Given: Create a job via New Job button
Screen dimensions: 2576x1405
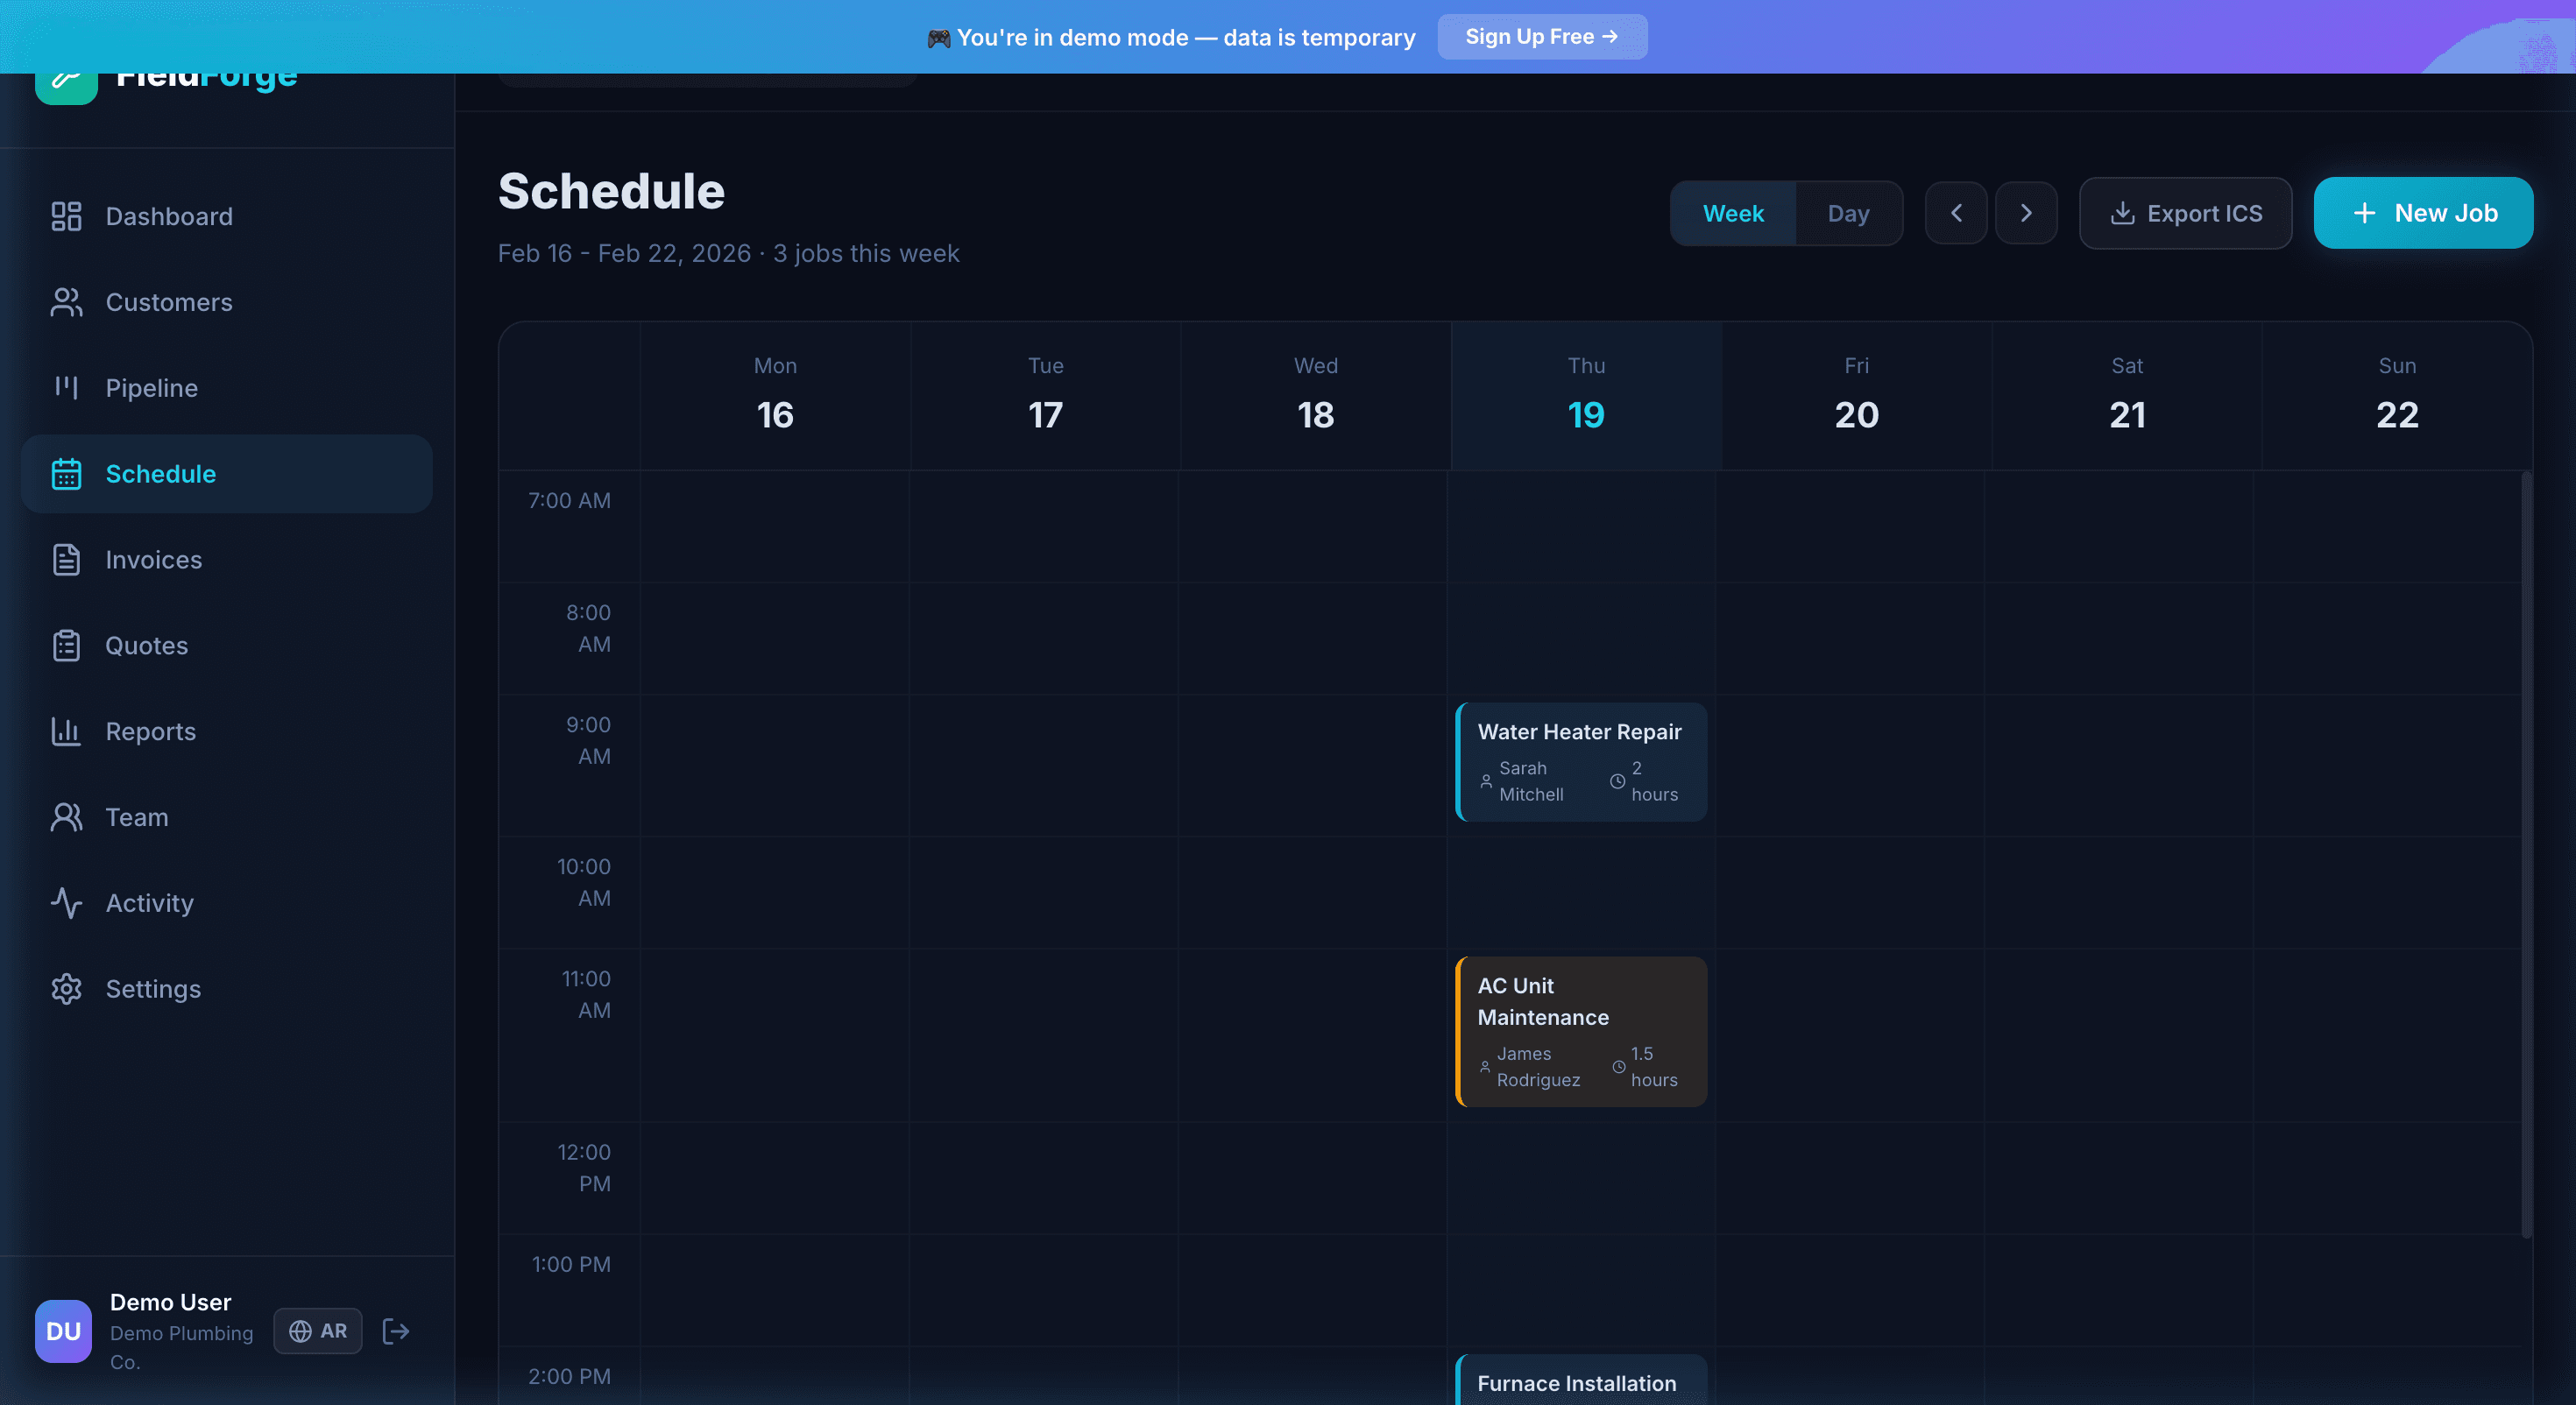Looking at the screenshot, I should 2423,212.
